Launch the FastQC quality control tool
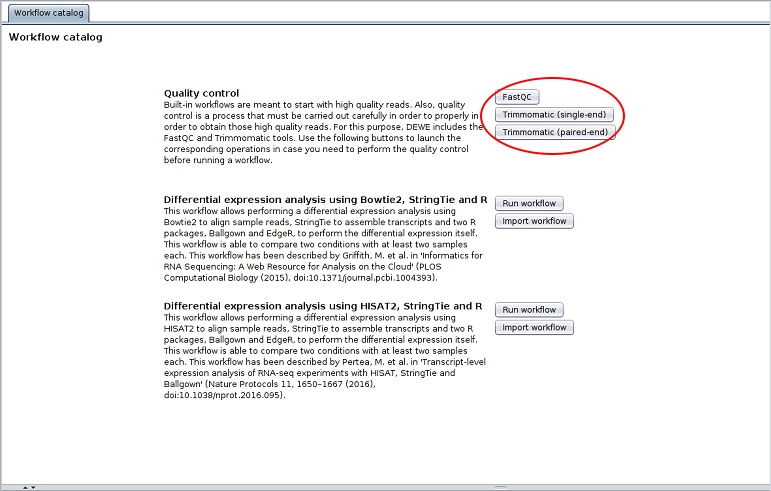Screen dimensions: 771x491 (x=516, y=97)
